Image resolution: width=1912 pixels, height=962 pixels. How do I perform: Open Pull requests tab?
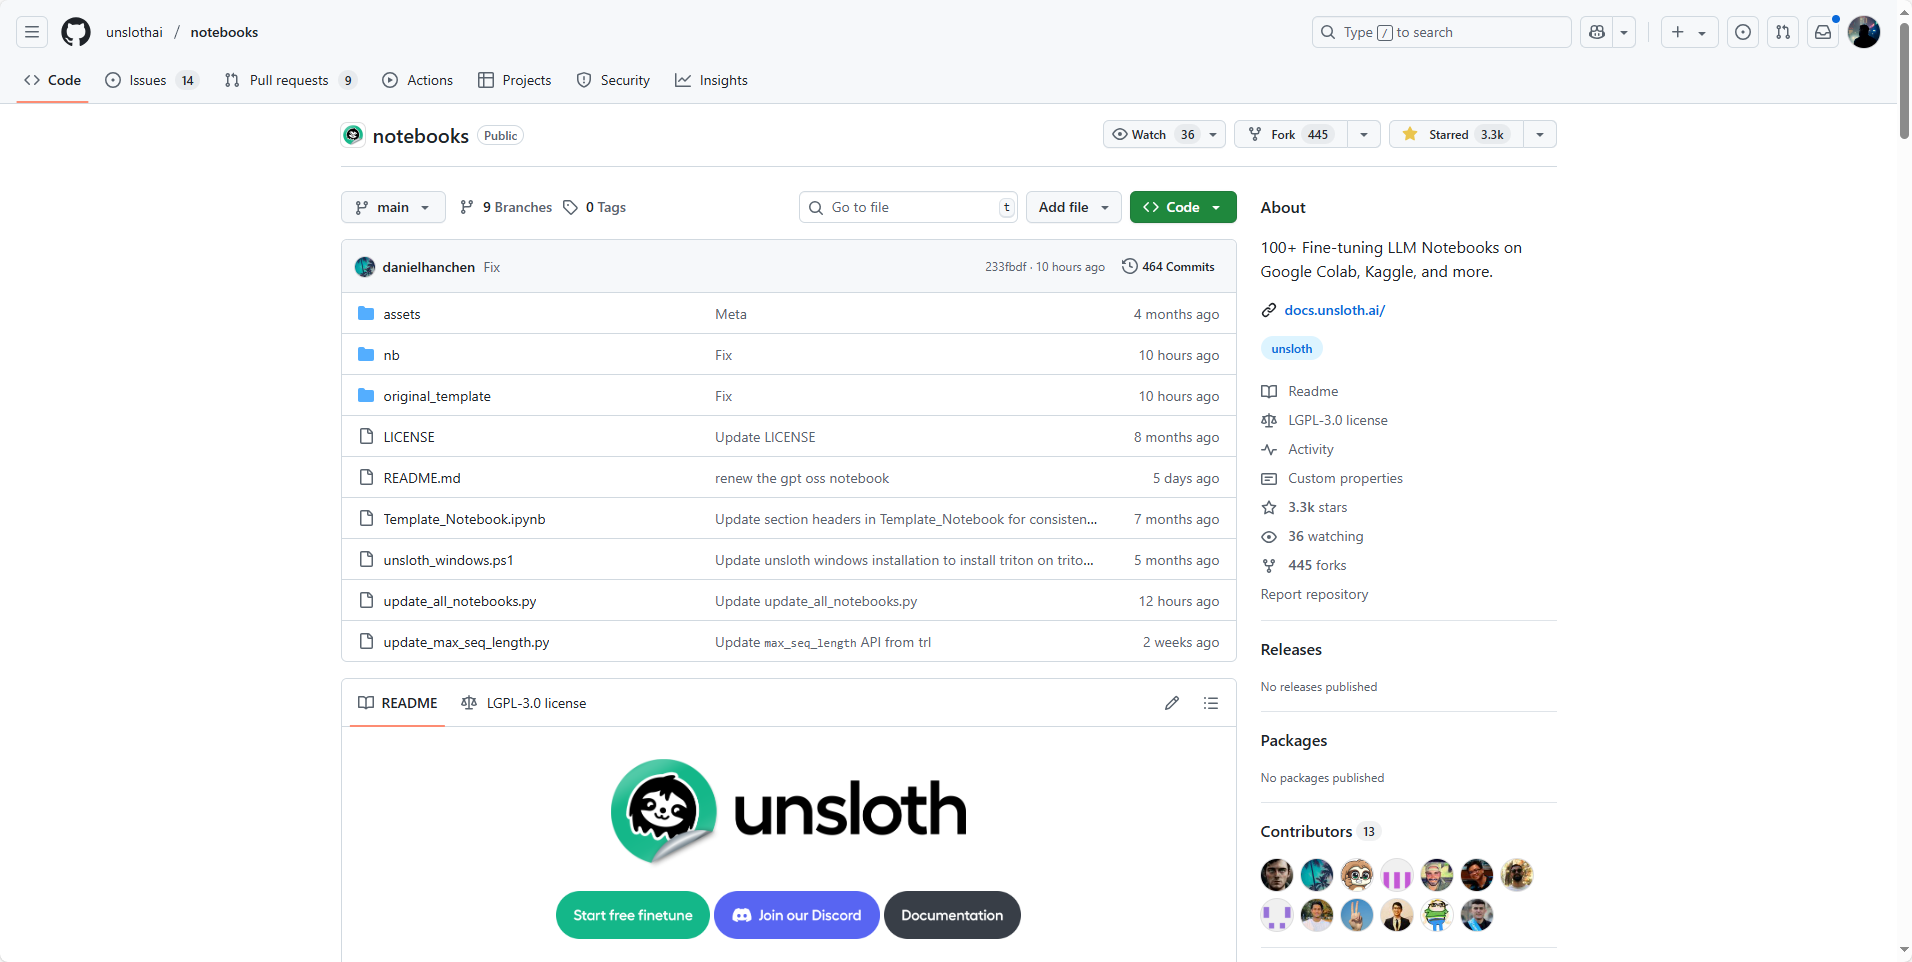(290, 80)
